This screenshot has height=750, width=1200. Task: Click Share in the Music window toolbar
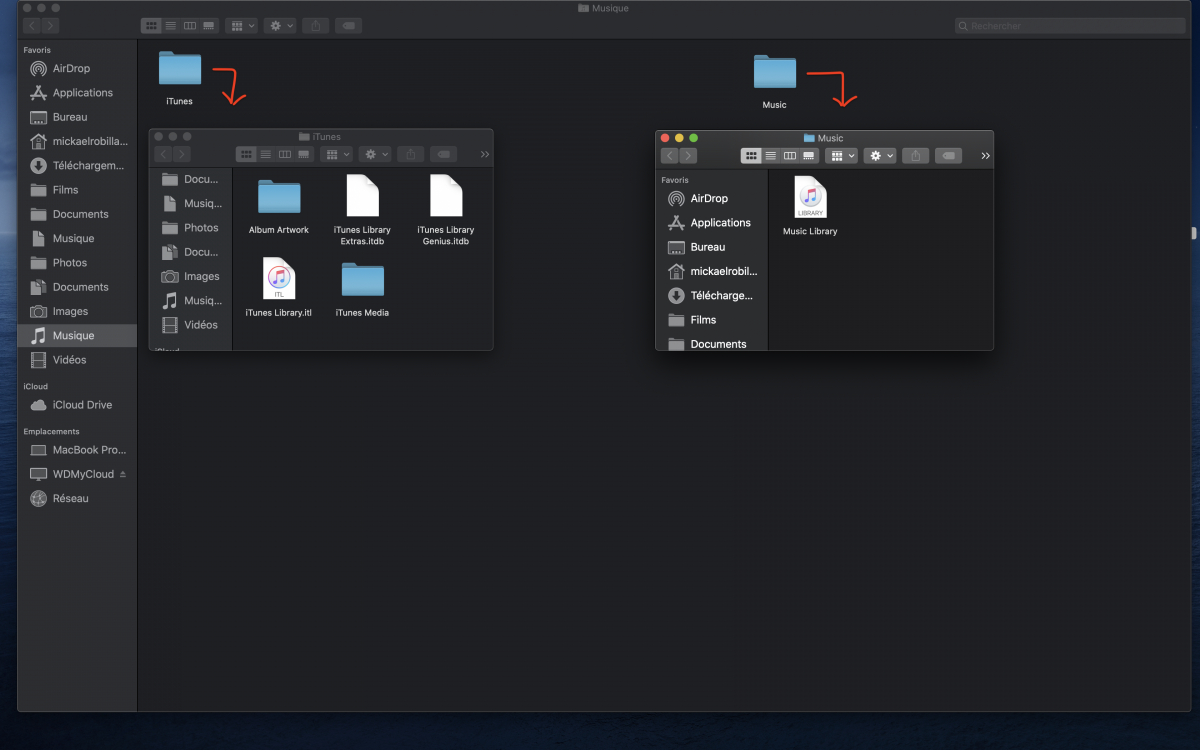coord(915,155)
